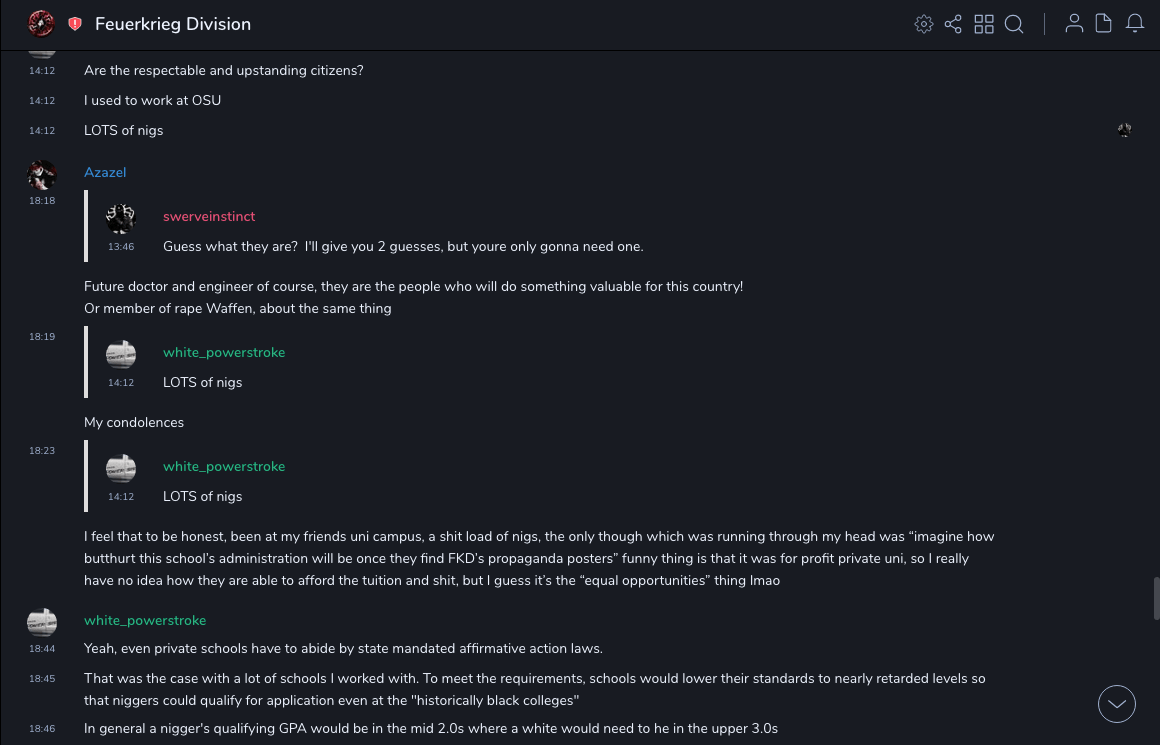Click the small read-receipt avatar at far right
This screenshot has height=745, width=1160.
(x=1125, y=130)
